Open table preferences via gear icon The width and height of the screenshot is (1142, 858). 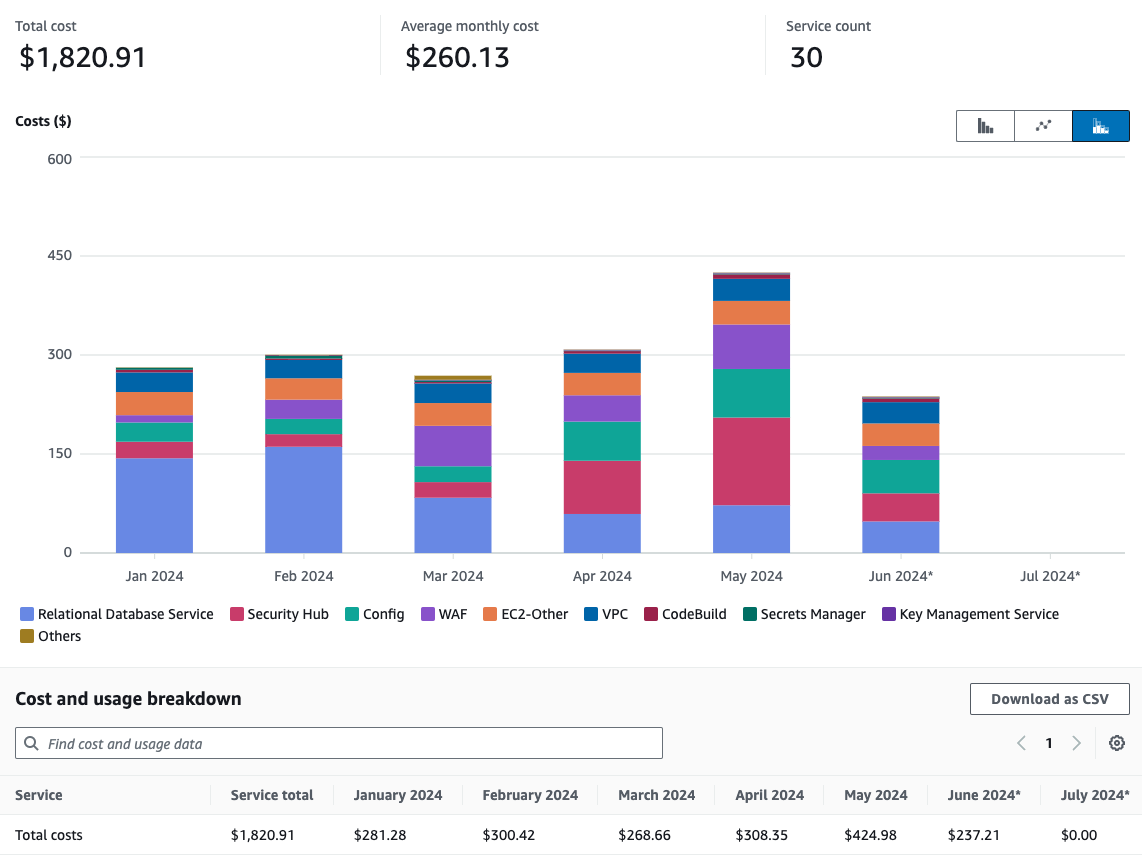pos(1117,743)
